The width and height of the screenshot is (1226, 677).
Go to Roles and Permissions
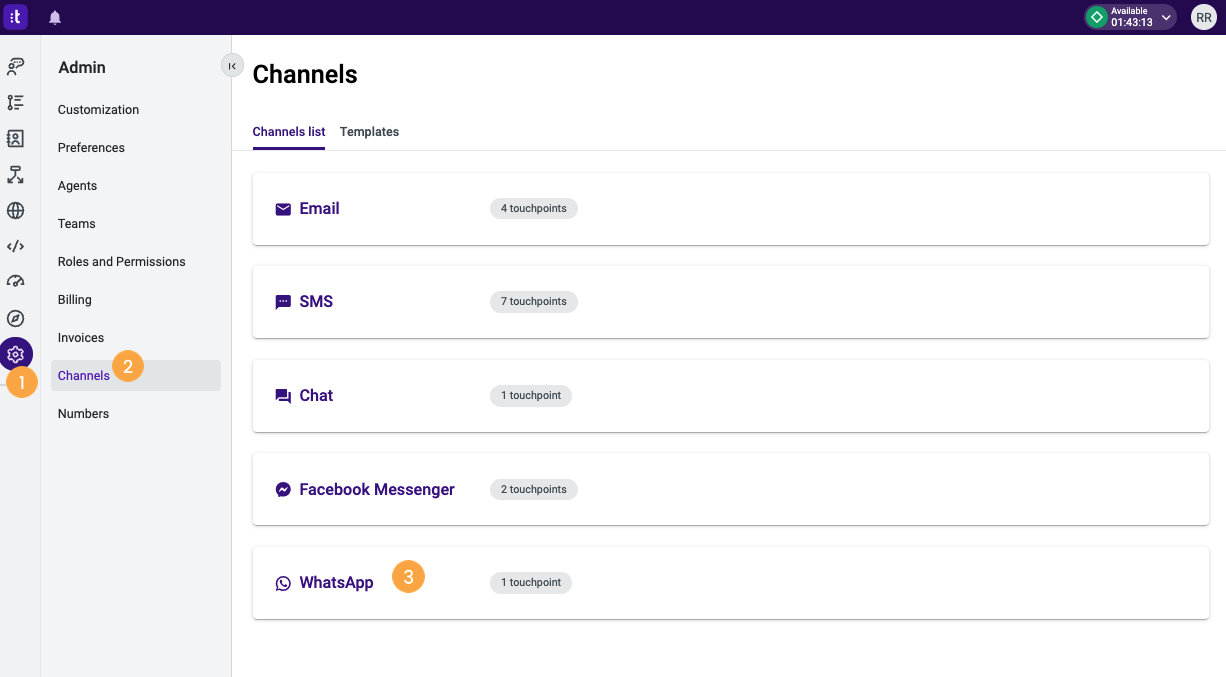coord(122,262)
